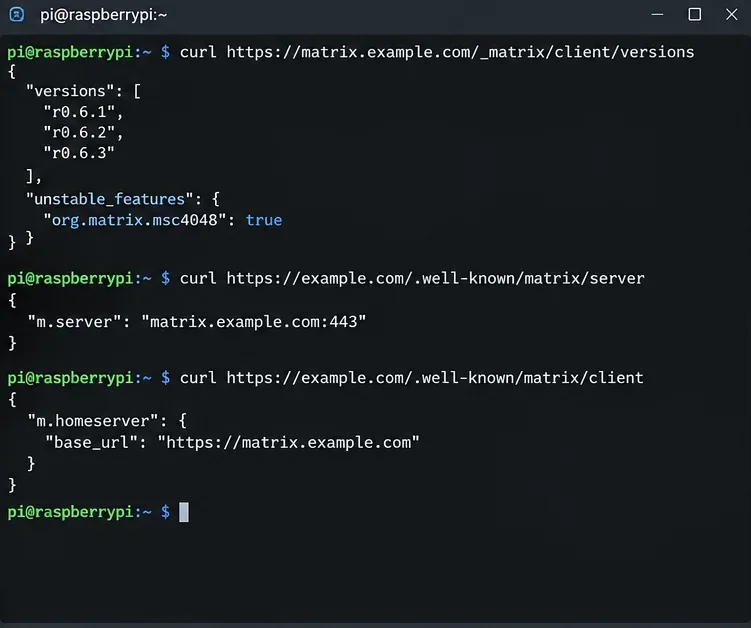This screenshot has width=751, height=628.
Task: Click the "unstable_features" key
Action: click(109, 199)
